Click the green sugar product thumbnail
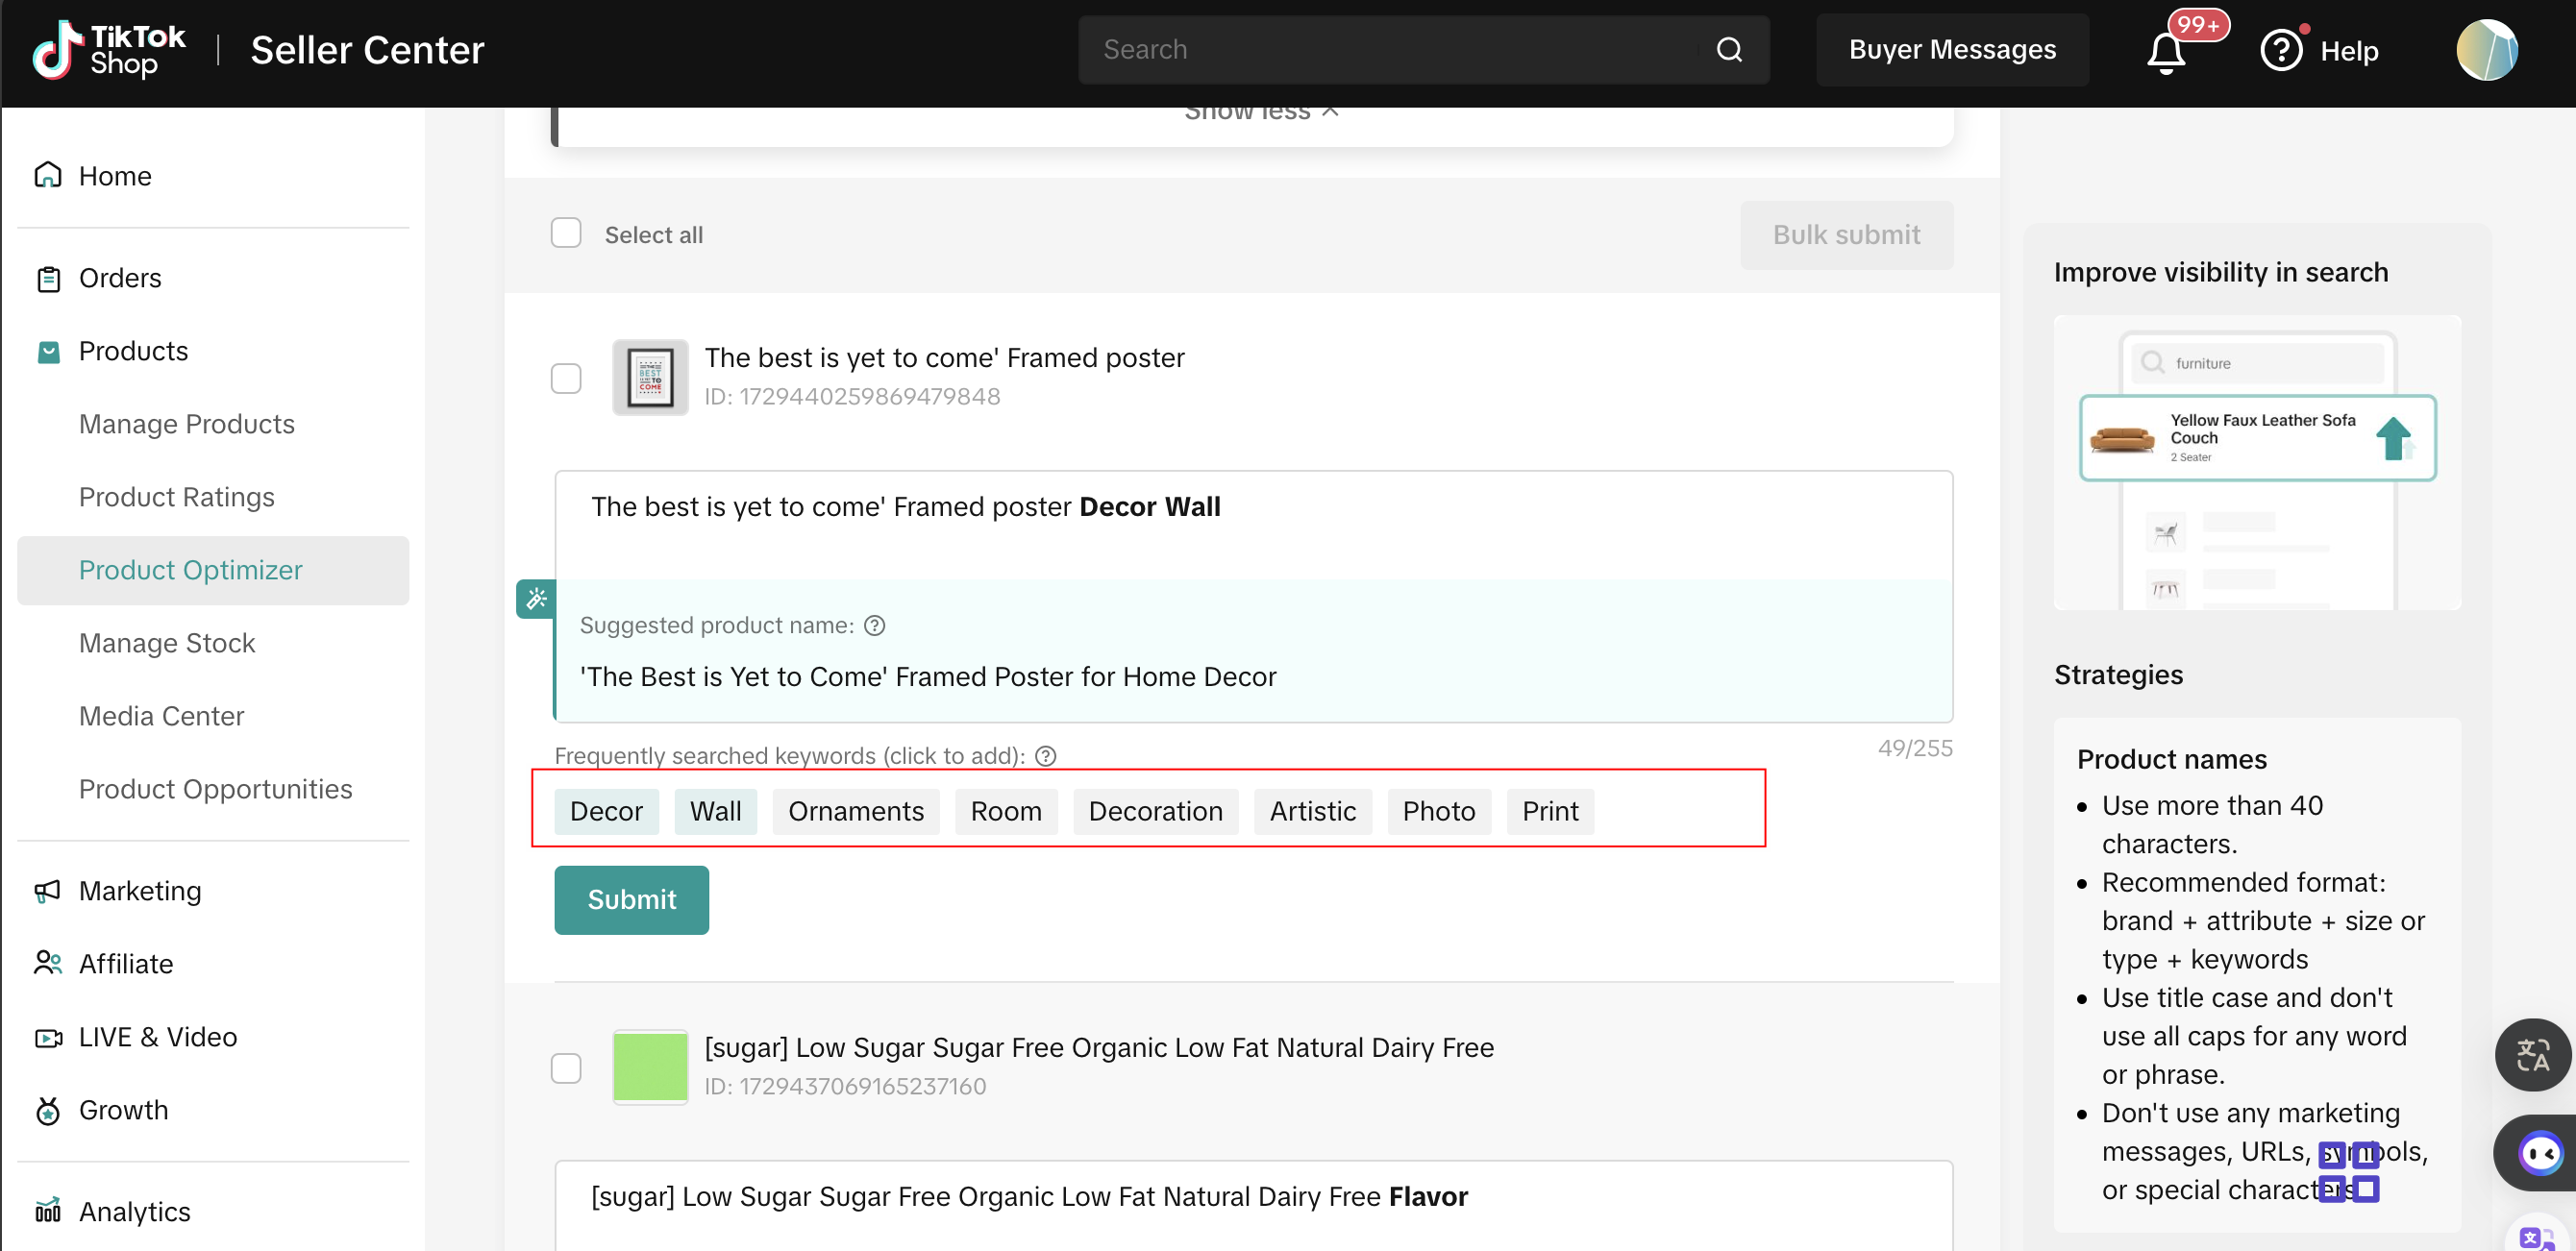The width and height of the screenshot is (2576, 1251). click(x=650, y=1068)
